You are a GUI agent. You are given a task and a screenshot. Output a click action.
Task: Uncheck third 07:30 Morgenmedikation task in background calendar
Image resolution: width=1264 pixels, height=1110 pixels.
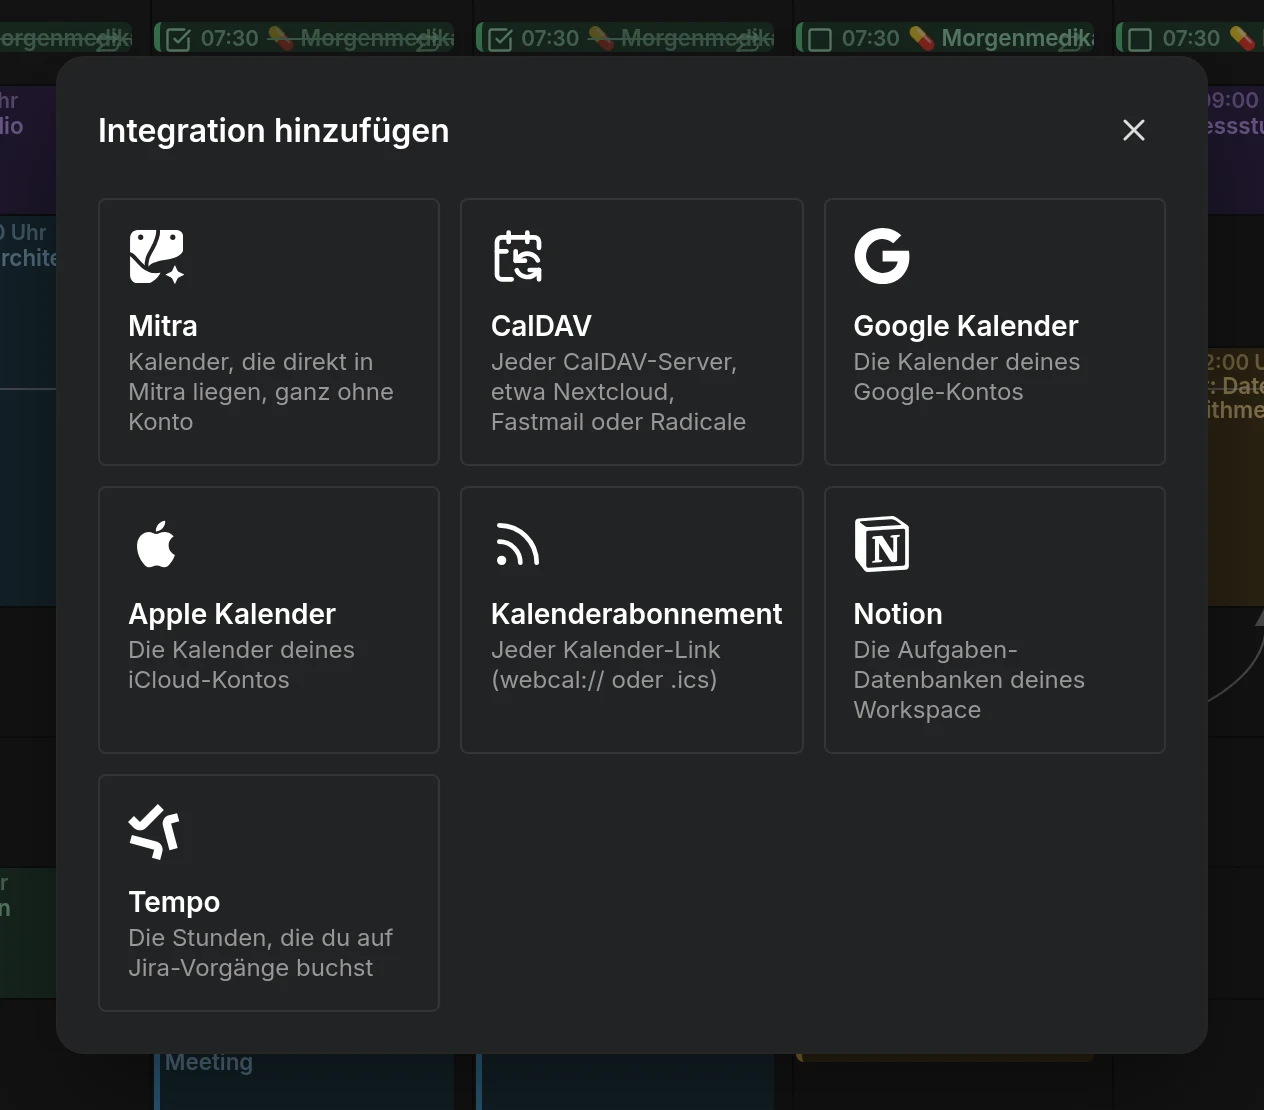pyautogui.click(x=500, y=39)
